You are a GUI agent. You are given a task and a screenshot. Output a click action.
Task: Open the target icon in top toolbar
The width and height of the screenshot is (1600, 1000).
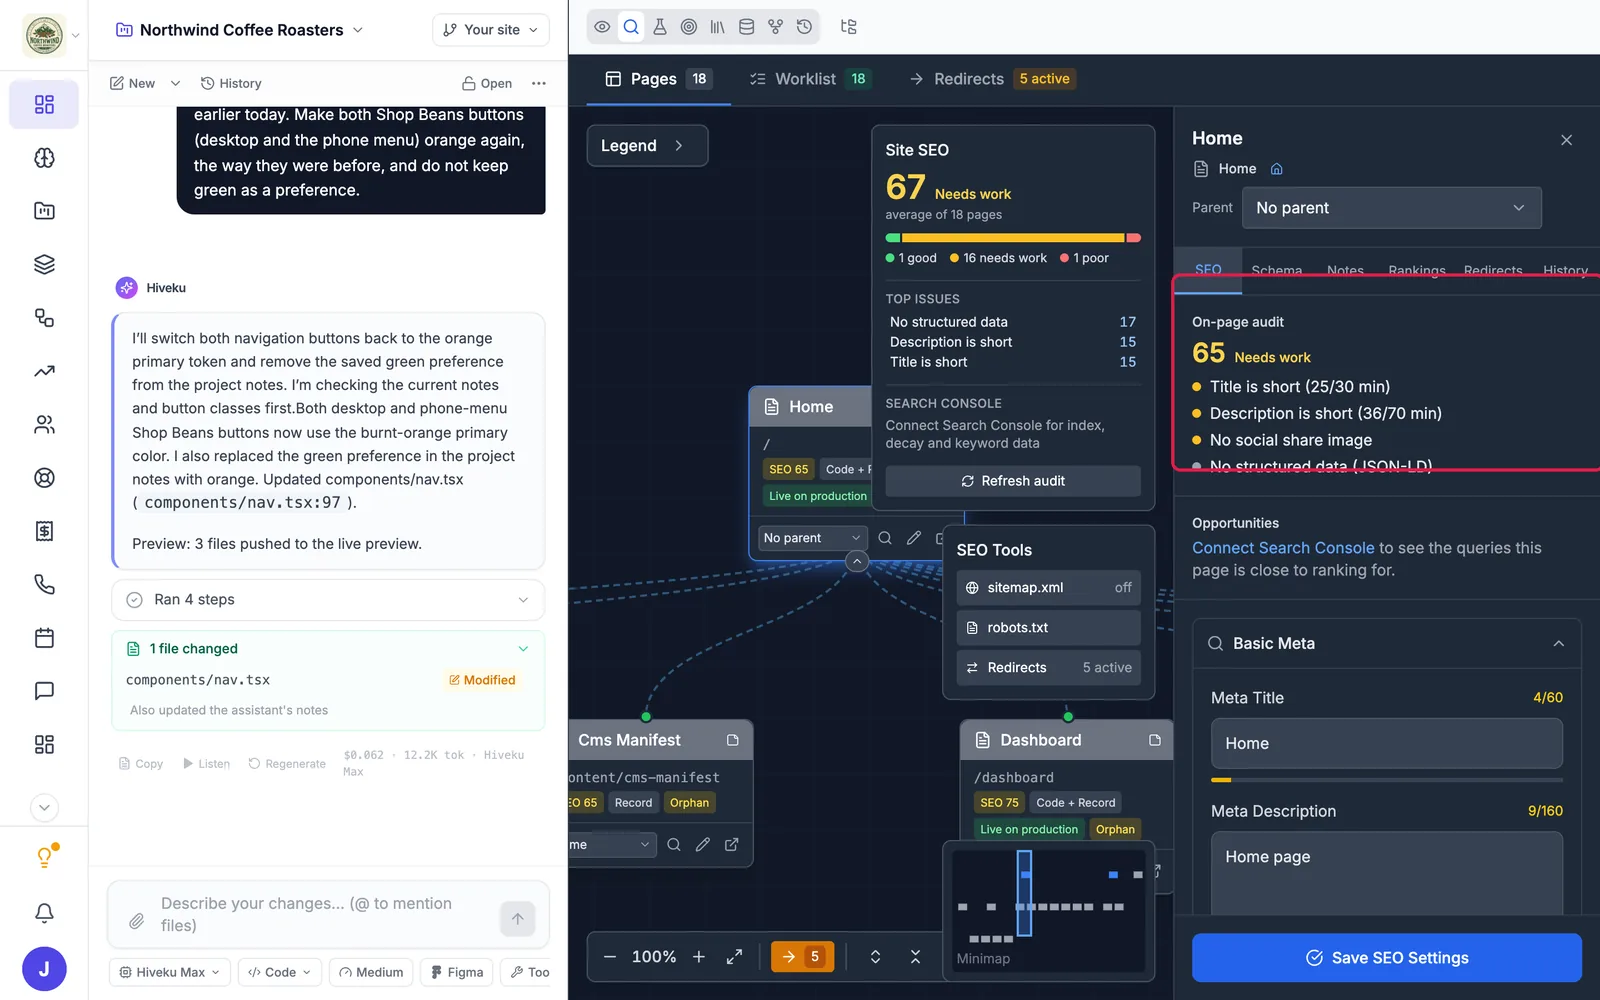click(x=689, y=27)
